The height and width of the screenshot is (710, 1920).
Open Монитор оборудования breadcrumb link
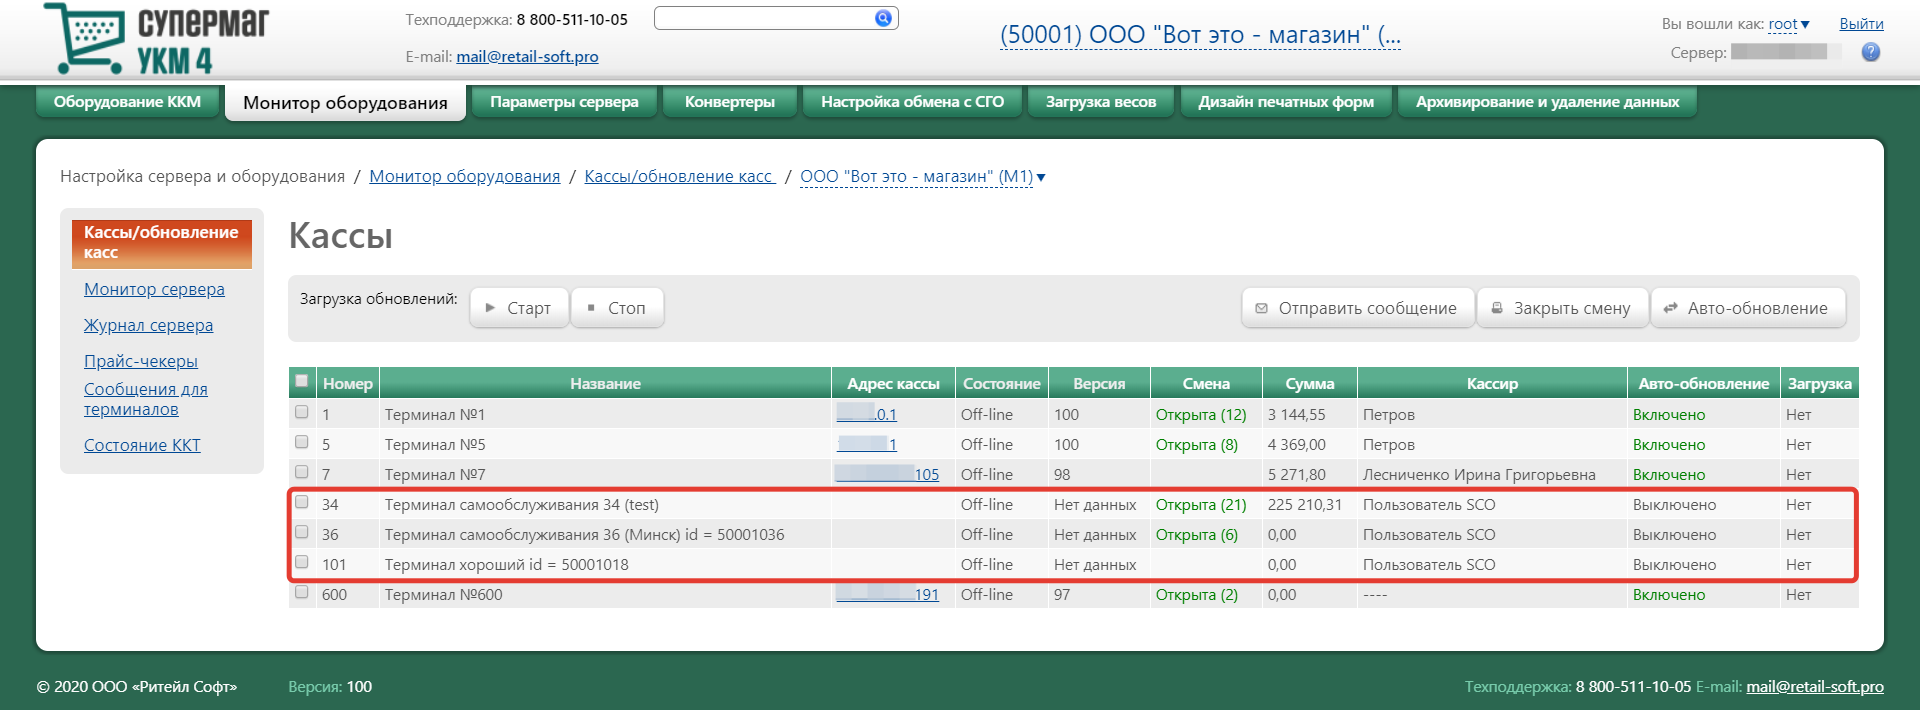coord(464,177)
